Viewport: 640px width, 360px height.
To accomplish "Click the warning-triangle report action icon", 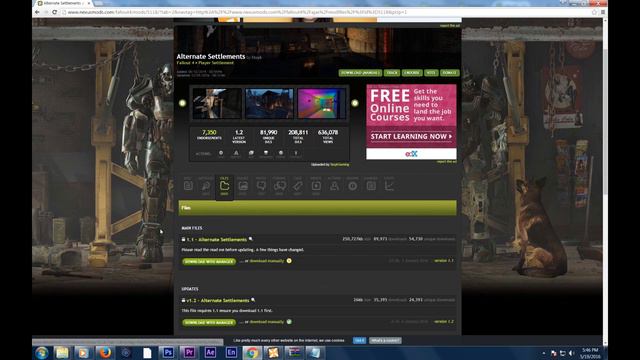I will tap(236, 153).
